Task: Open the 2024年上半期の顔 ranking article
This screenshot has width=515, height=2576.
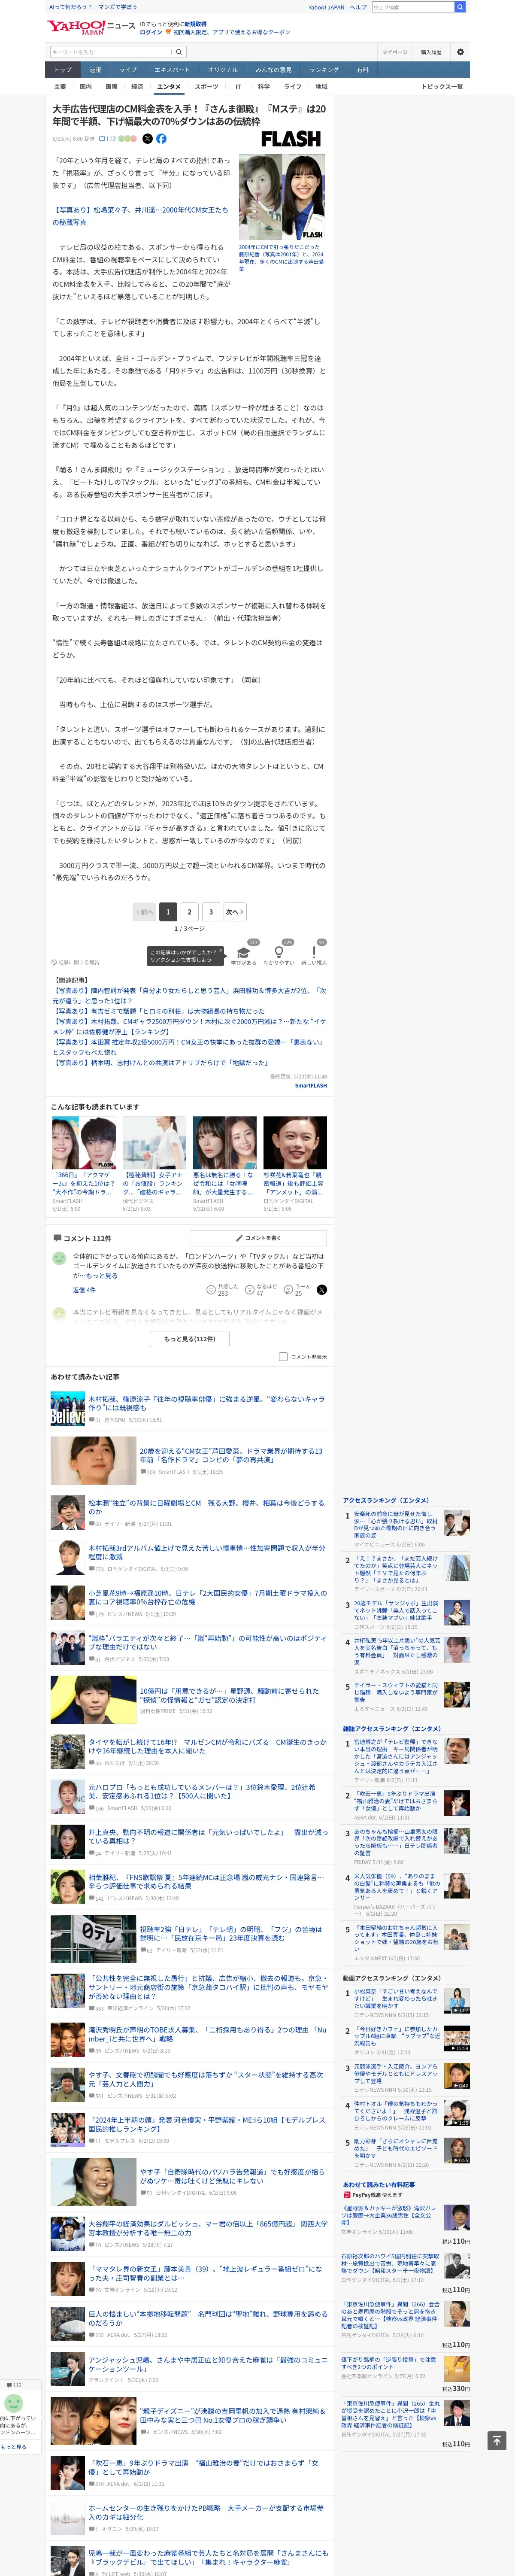Action: click(x=206, y=2124)
